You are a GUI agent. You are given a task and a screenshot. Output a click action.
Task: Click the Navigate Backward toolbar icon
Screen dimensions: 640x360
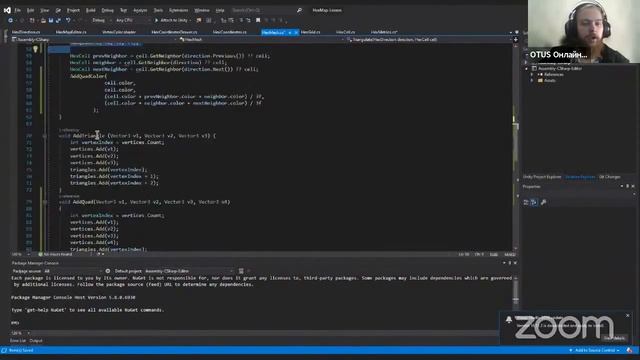click(11, 20)
